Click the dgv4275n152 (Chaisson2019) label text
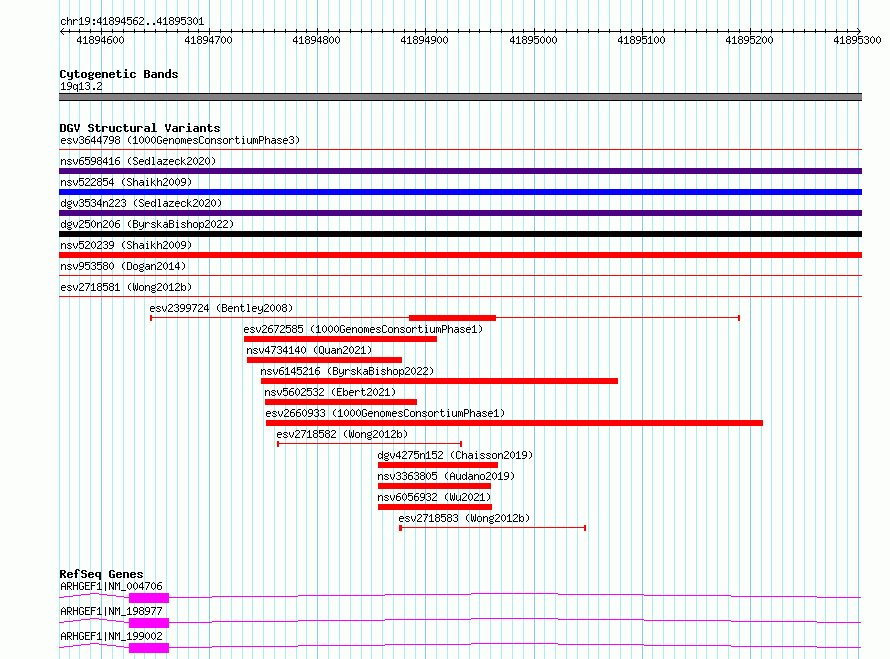This screenshot has width=890, height=659. point(455,455)
